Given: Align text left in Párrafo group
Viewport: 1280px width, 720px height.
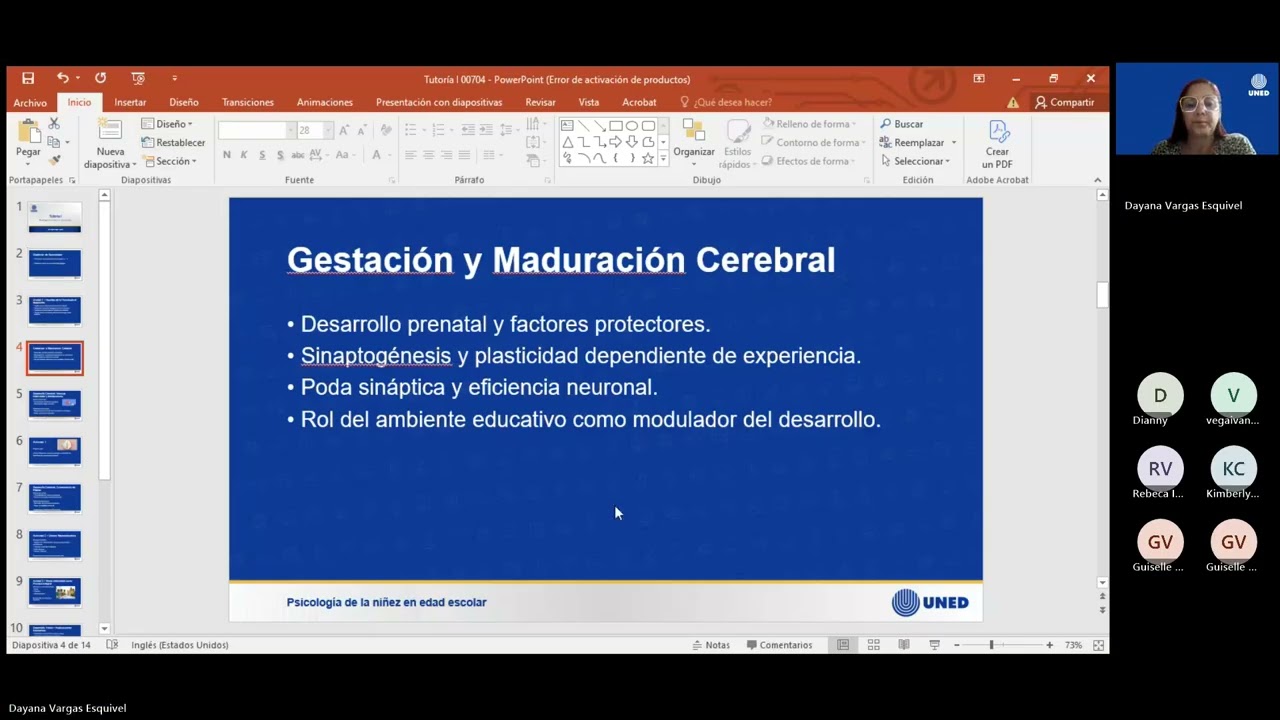Looking at the screenshot, I should click(x=410, y=155).
